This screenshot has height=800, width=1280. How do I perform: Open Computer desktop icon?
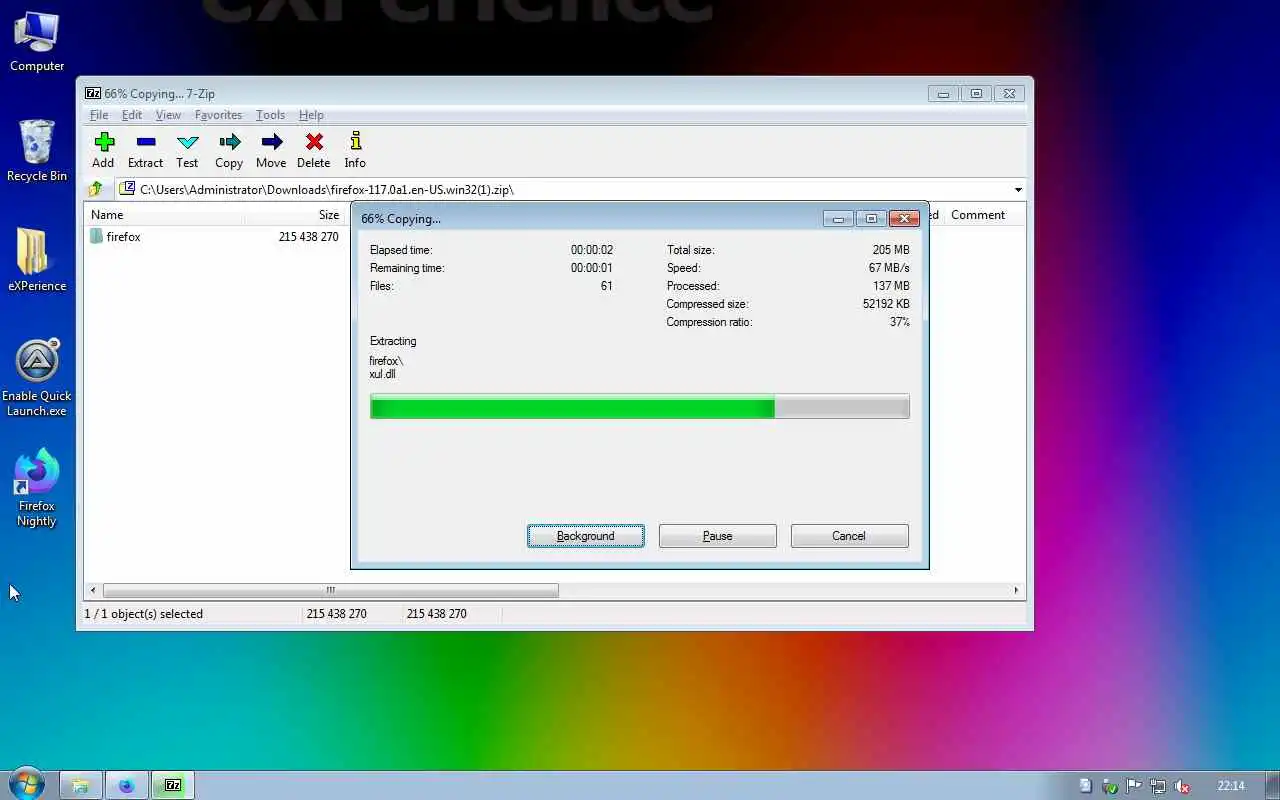tap(37, 41)
